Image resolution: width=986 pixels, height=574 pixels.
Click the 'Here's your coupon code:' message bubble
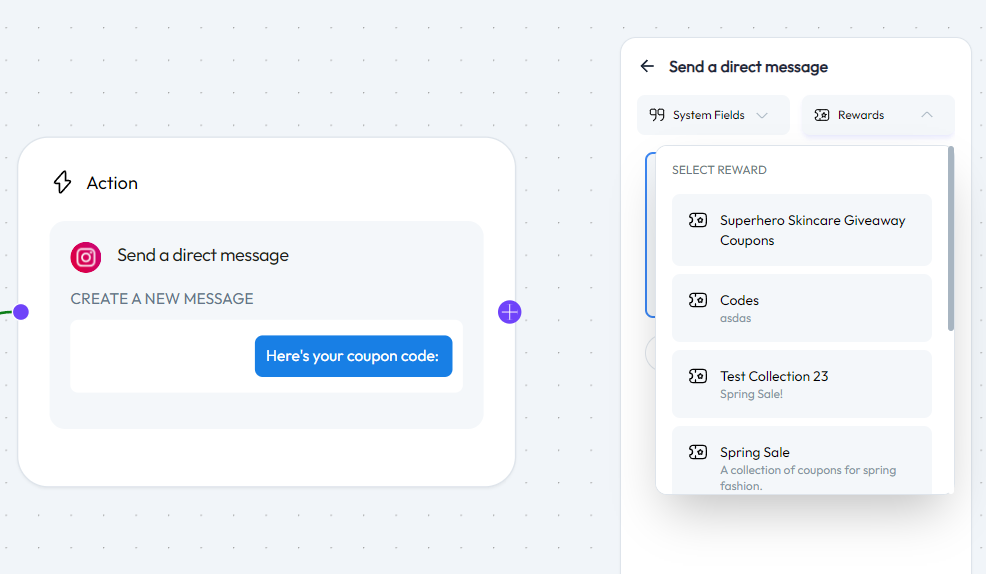coord(353,356)
